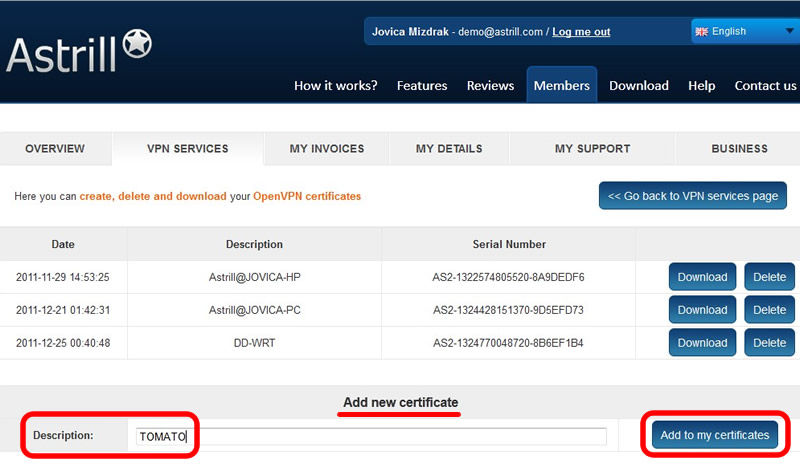Click the Log me out link
The width and height of the screenshot is (800, 468).
[x=581, y=32]
